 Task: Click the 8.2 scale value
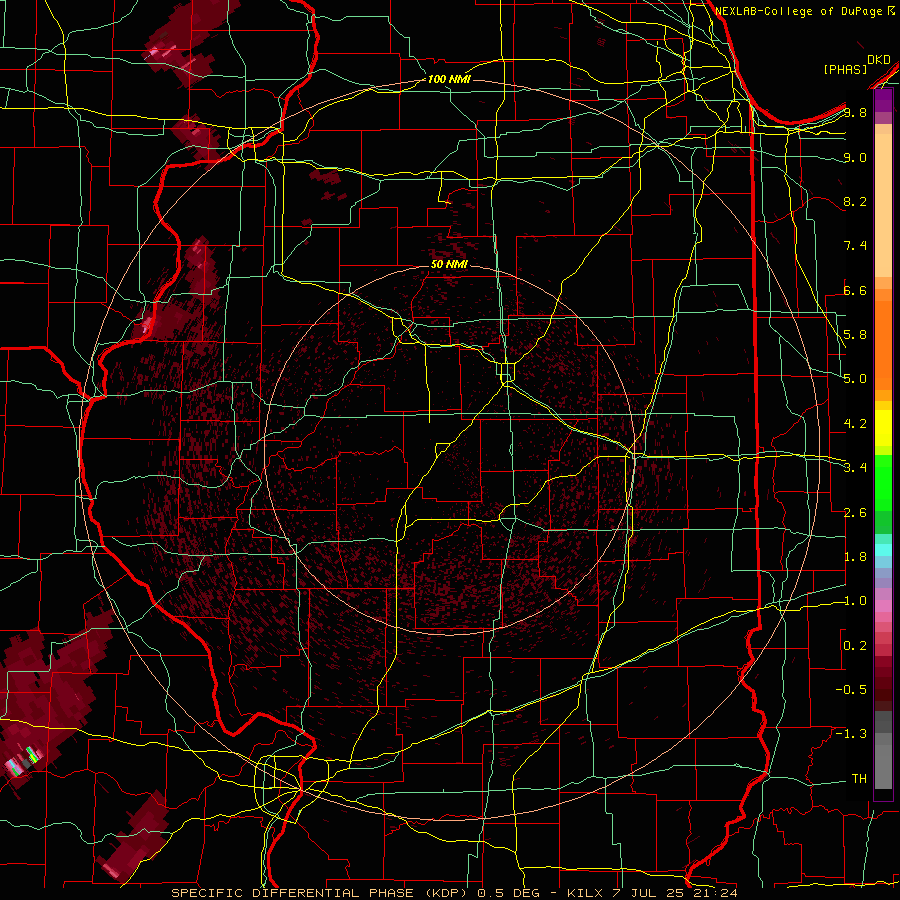[x=855, y=201]
